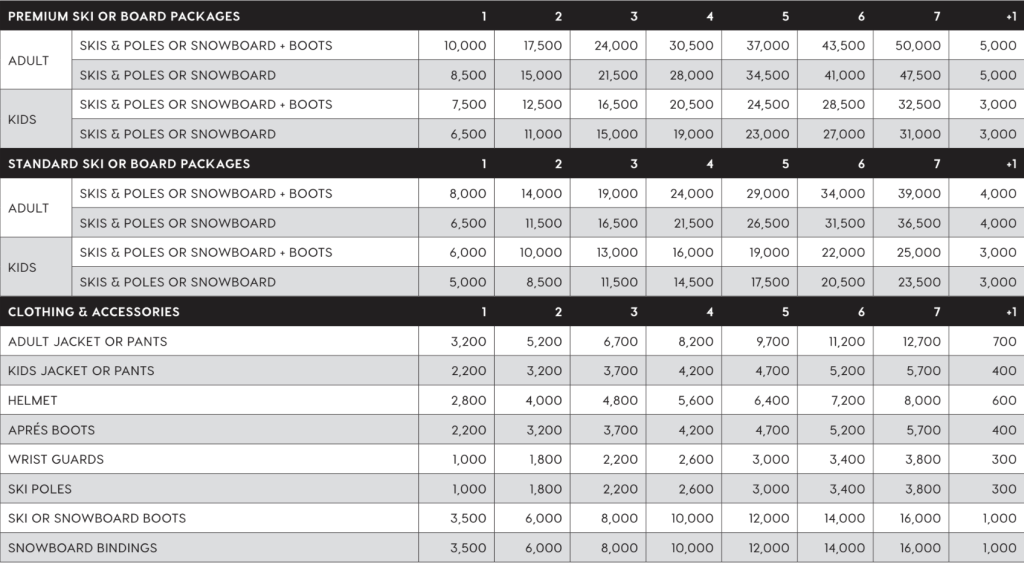Click the Premium Ski or Board Packages header
Screen dimensions: 1024x563
click(124, 16)
